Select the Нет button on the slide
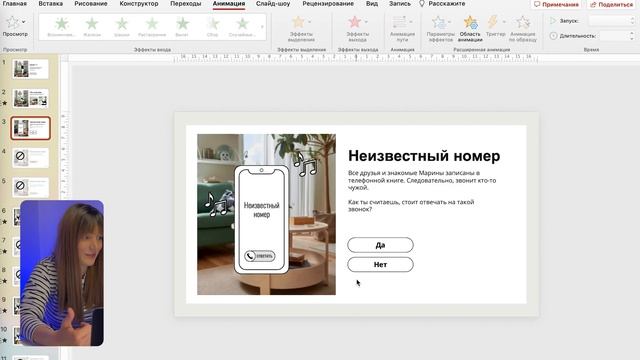Screen dimensions: 640x360 380,264
